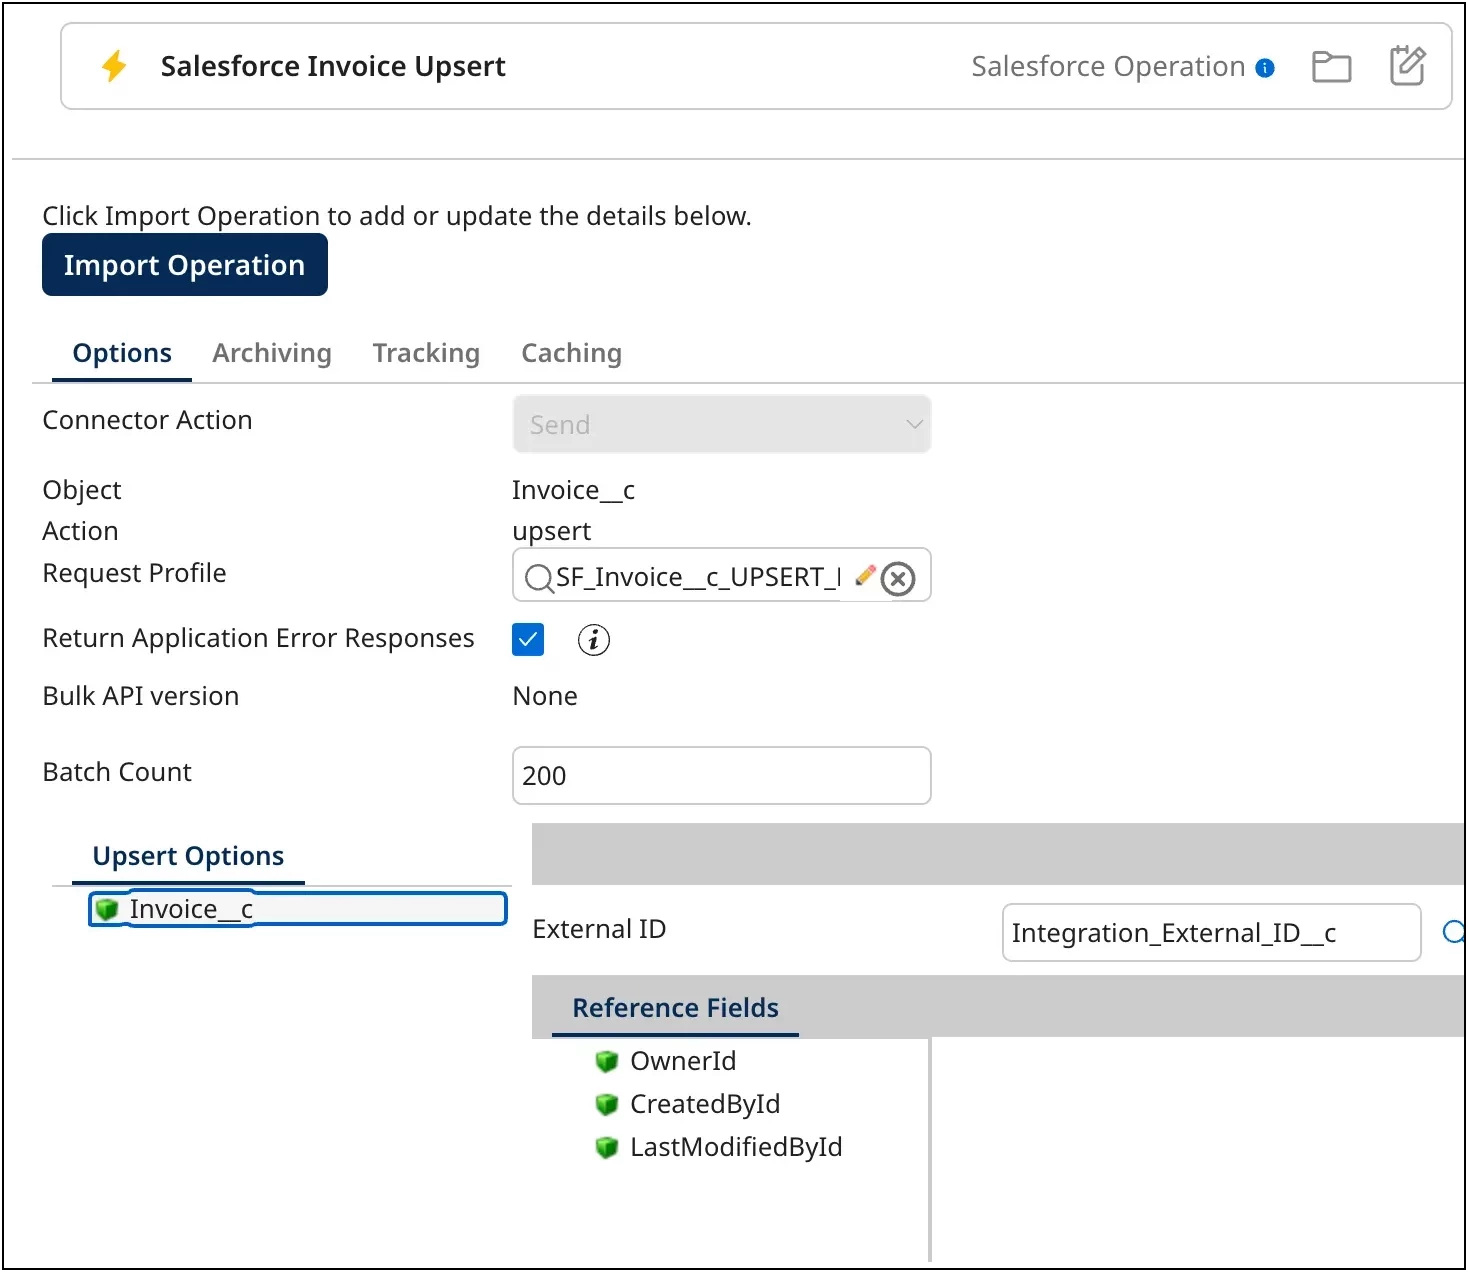This screenshot has height=1272, width=1468.
Task: Uncheck Return Application Error Responses
Action: point(527,639)
